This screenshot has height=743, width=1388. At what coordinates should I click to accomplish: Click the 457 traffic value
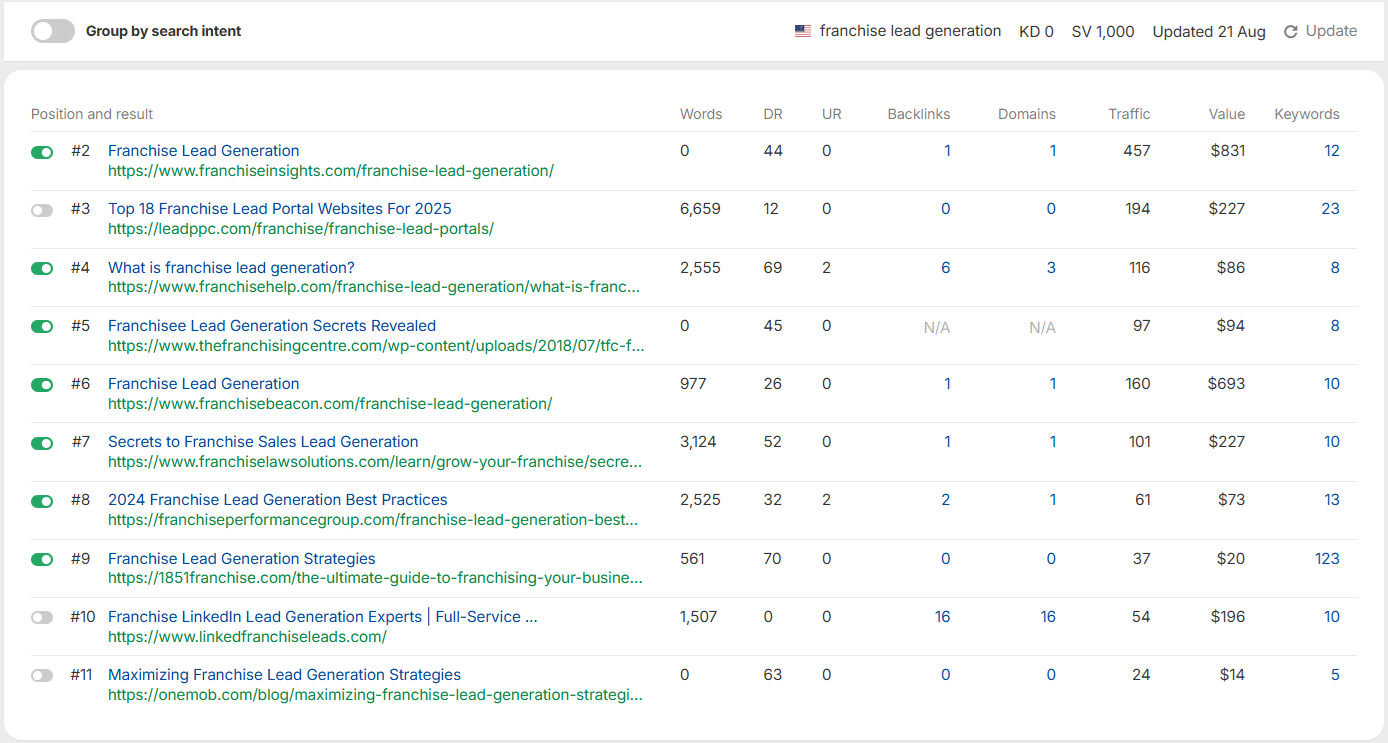tap(1137, 151)
